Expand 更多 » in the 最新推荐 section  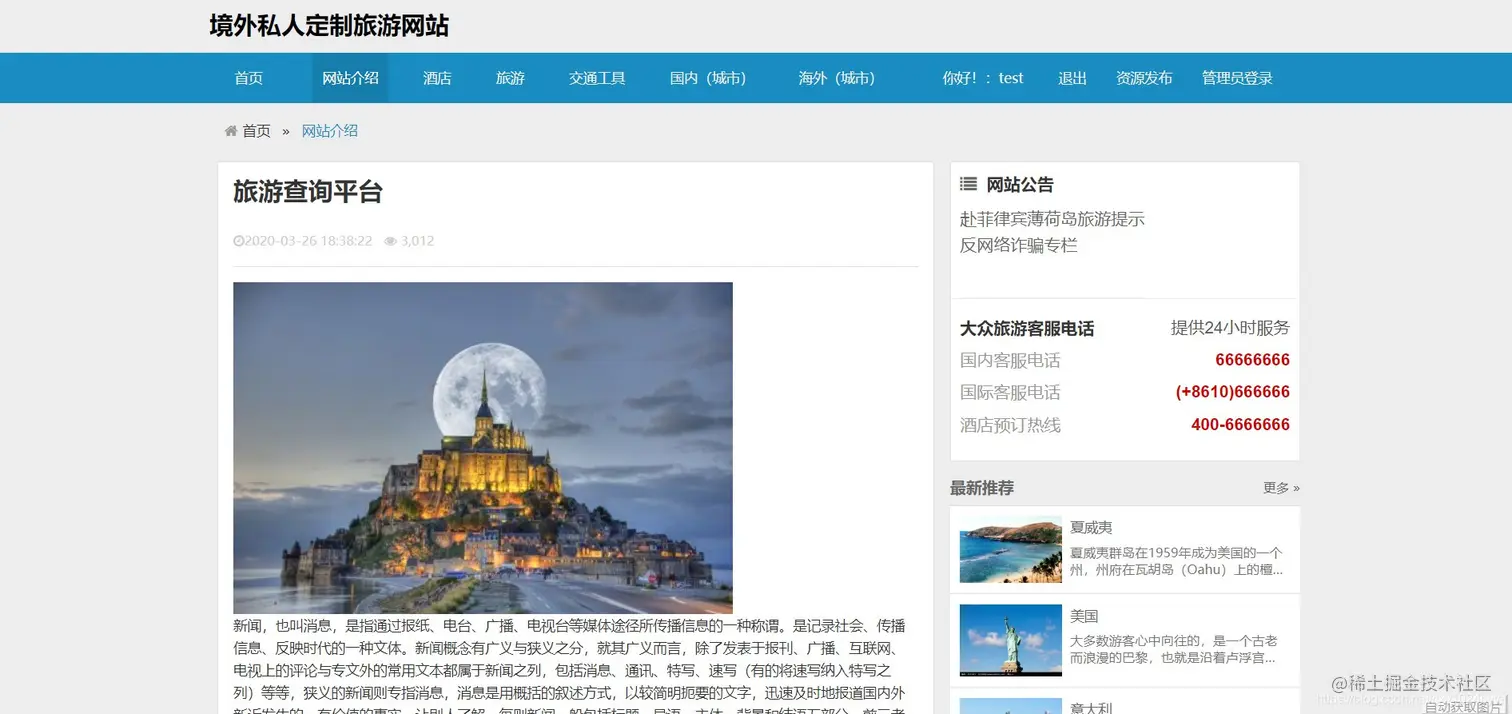coord(1278,487)
